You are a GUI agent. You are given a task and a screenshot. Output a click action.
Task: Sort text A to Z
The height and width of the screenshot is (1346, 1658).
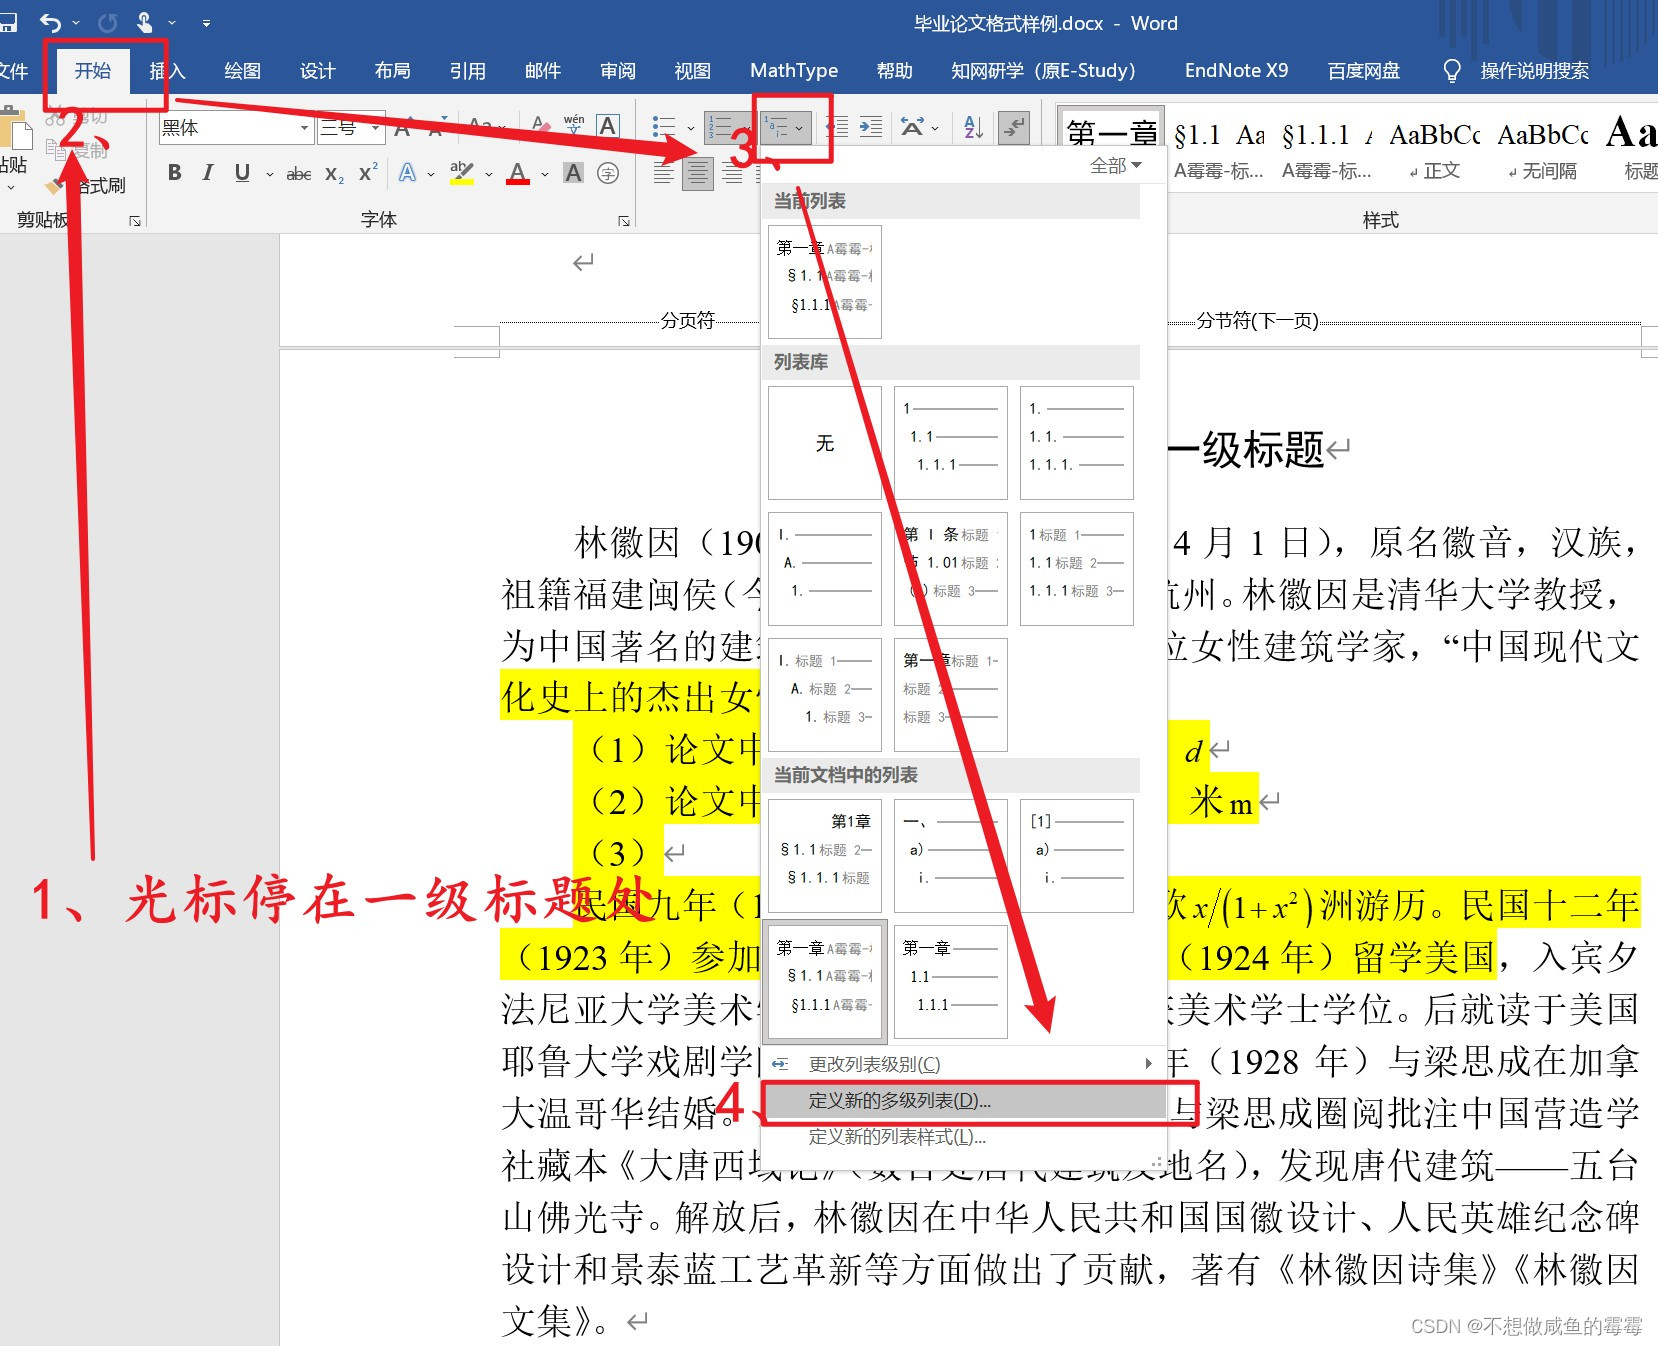pos(973,127)
